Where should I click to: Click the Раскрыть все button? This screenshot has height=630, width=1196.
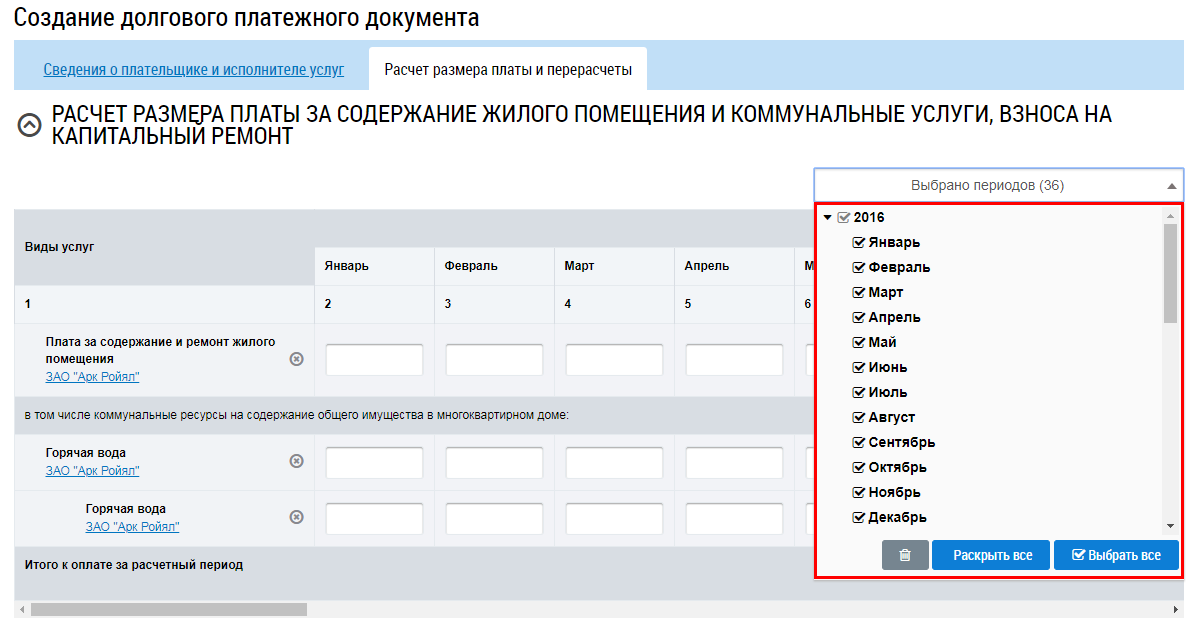pos(991,555)
